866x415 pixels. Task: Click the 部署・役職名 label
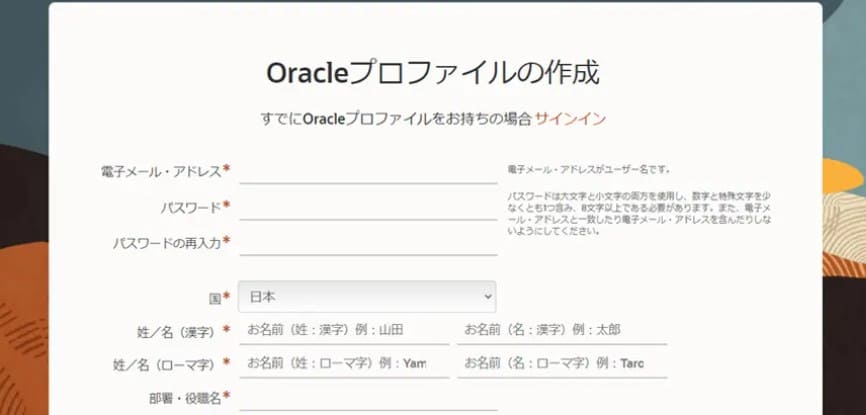coord(185,398)
